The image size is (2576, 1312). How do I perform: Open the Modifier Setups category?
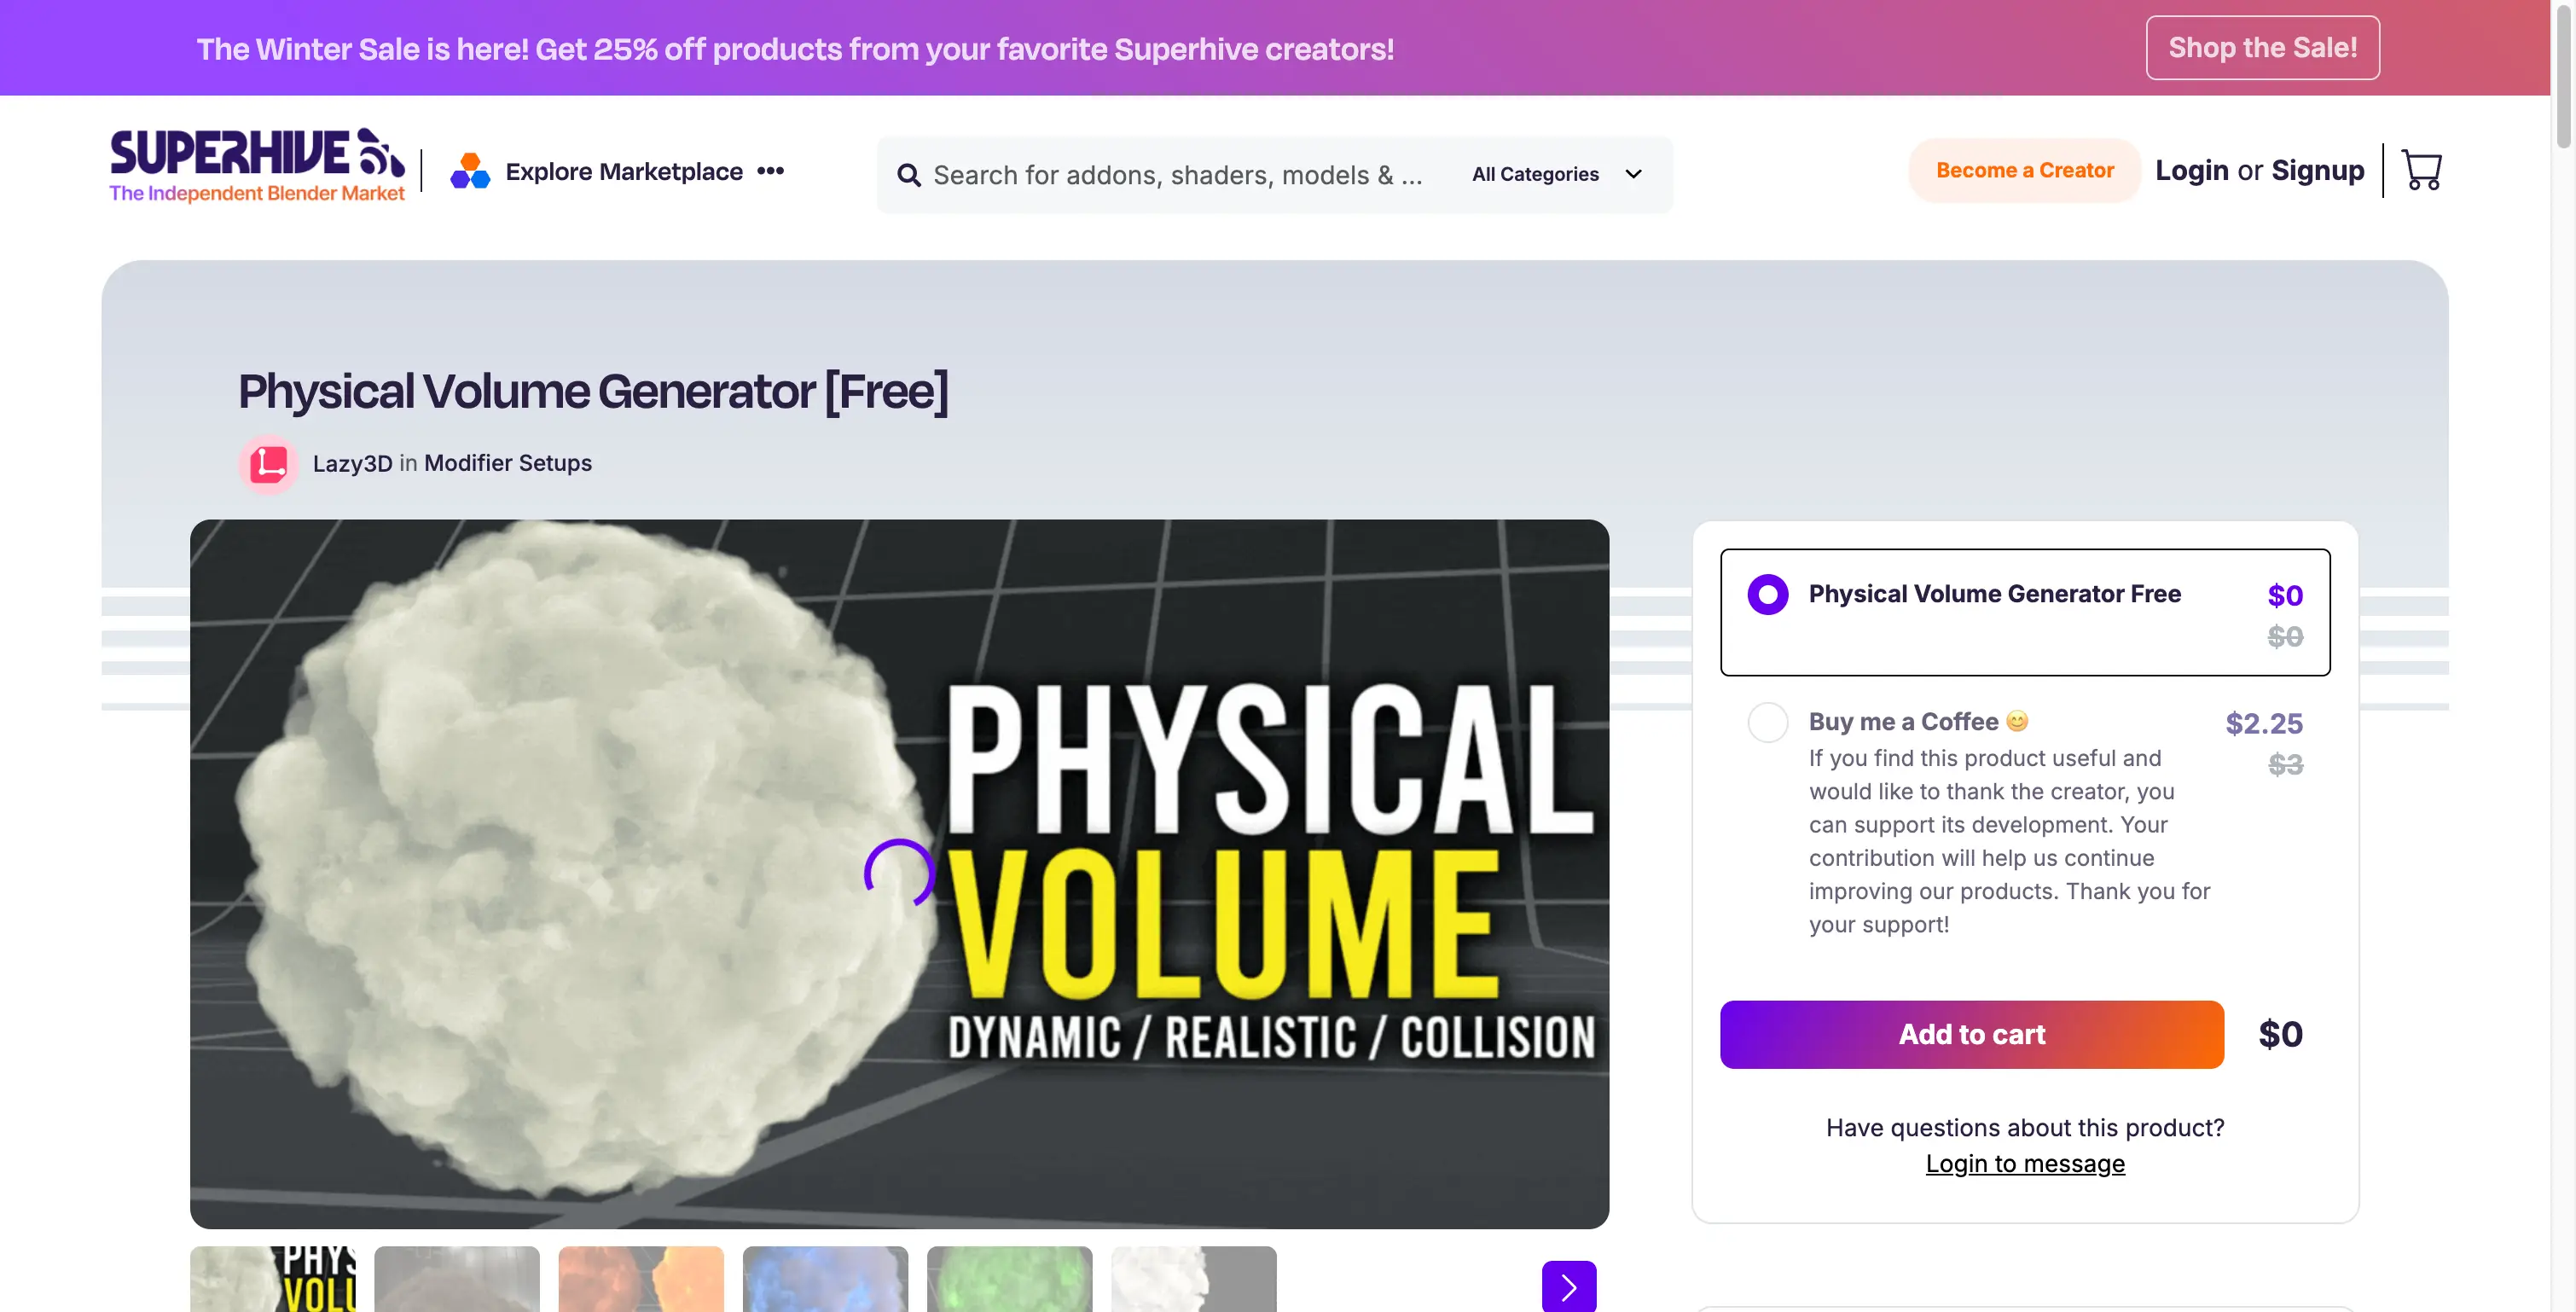tap(507, 463)
